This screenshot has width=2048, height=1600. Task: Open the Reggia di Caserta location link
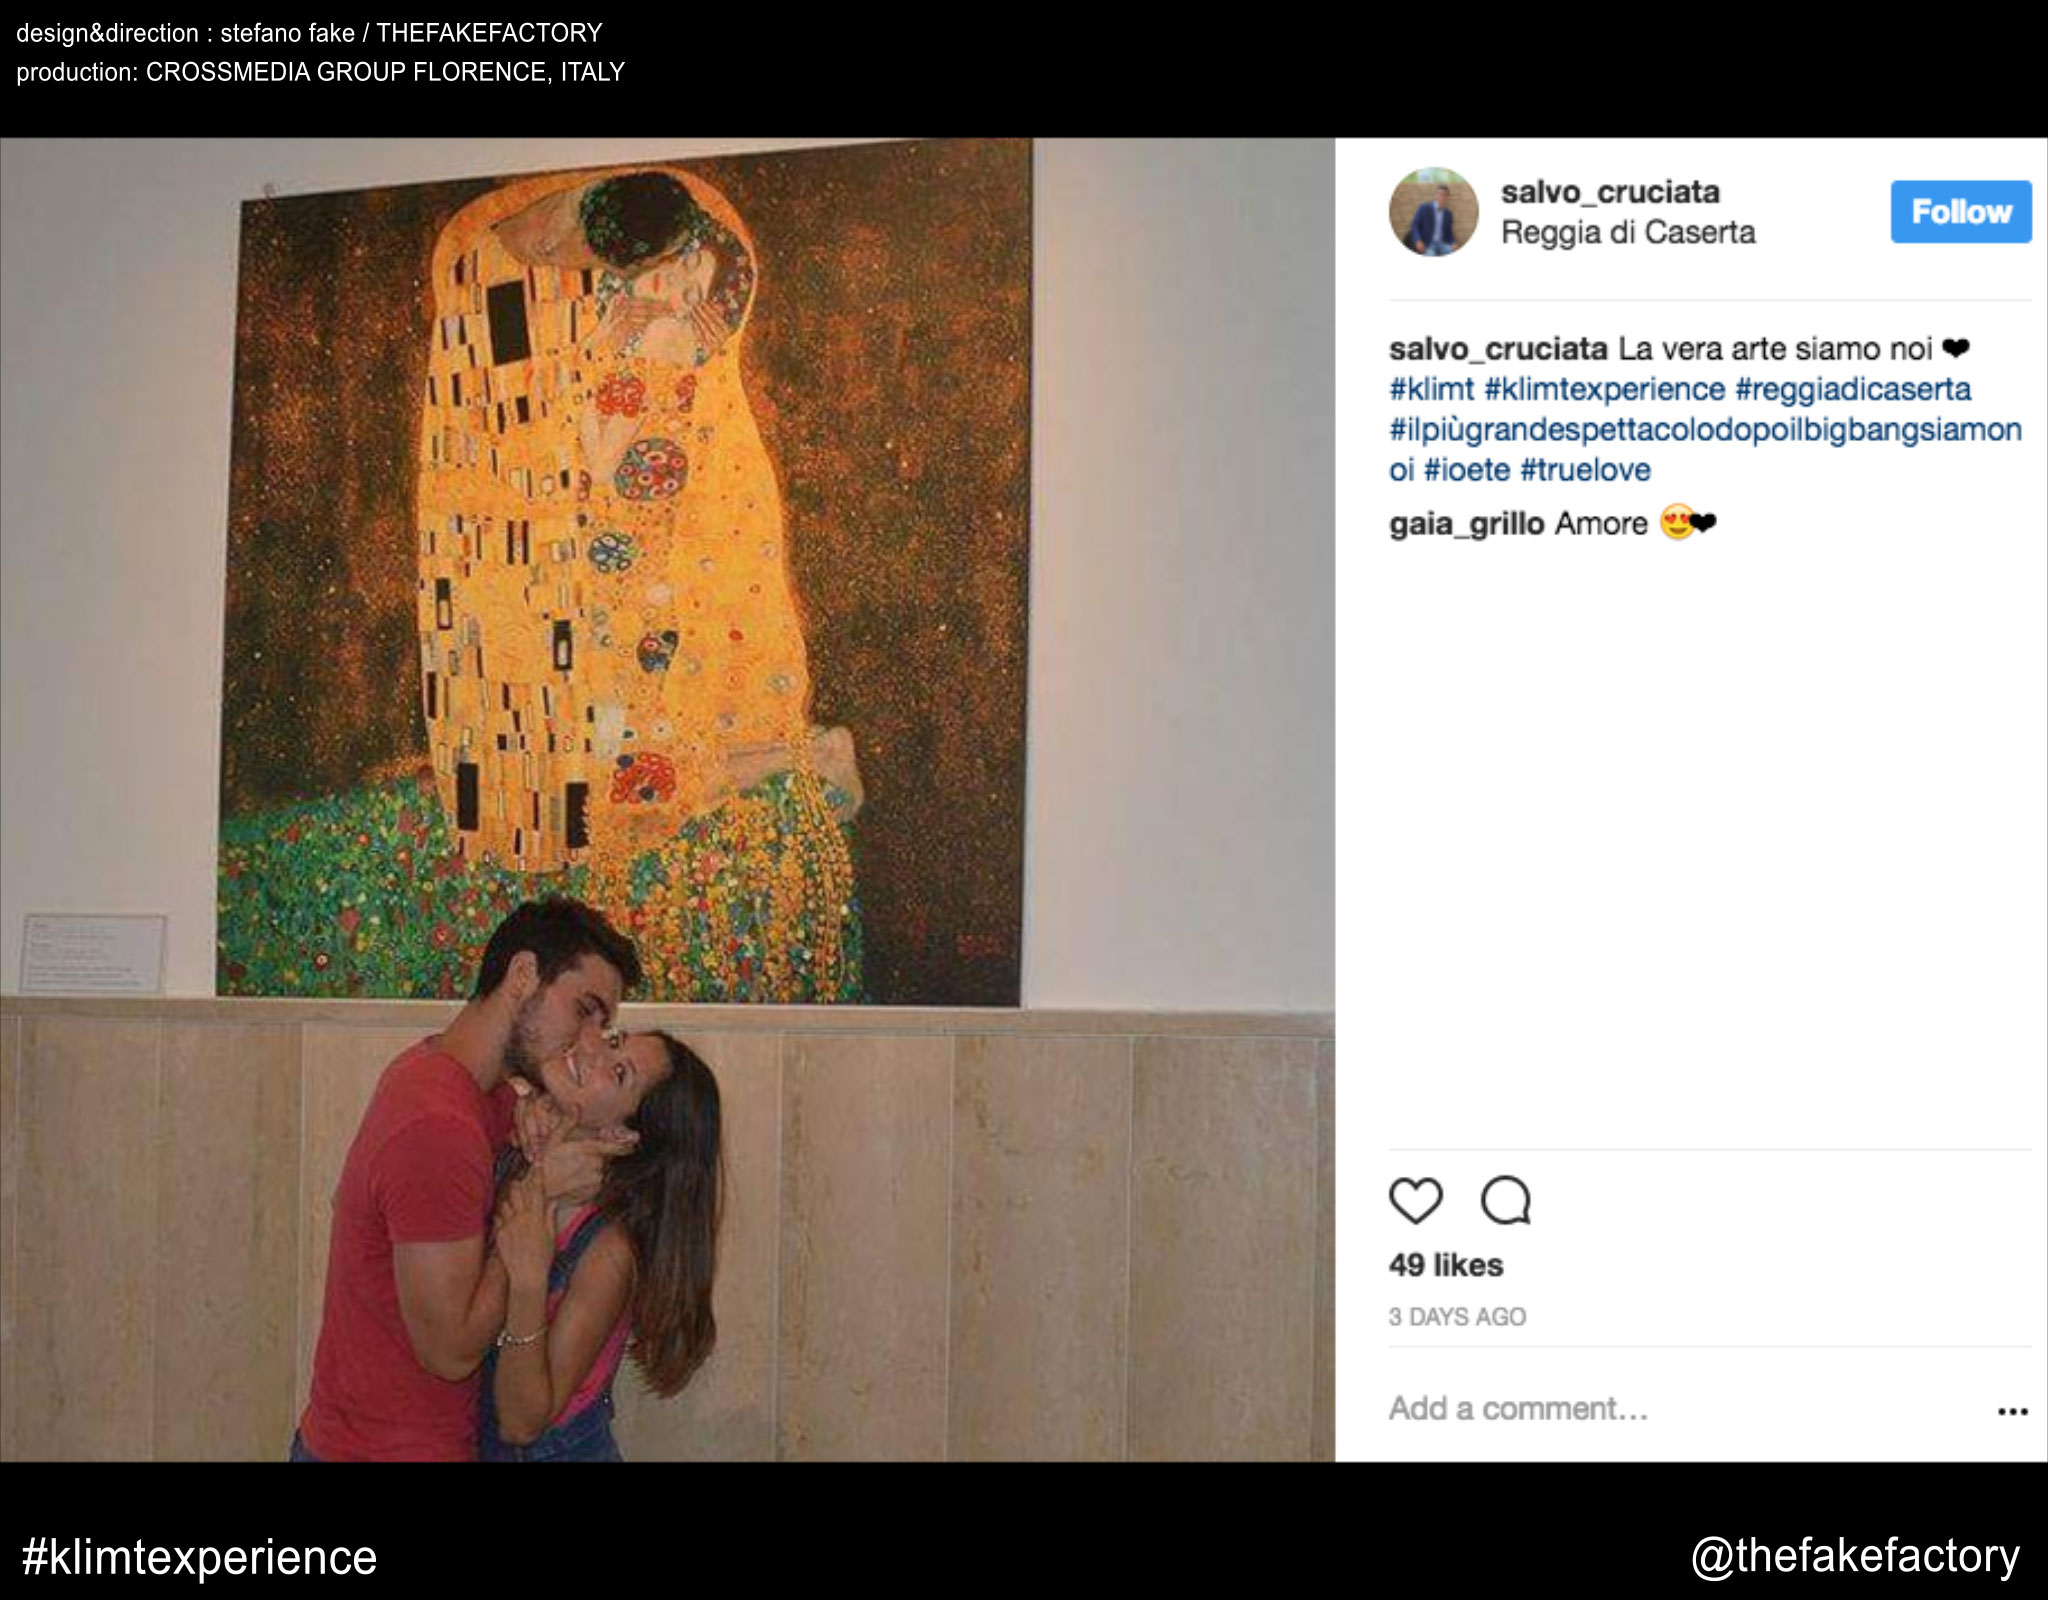click(x=1628, y=233)
